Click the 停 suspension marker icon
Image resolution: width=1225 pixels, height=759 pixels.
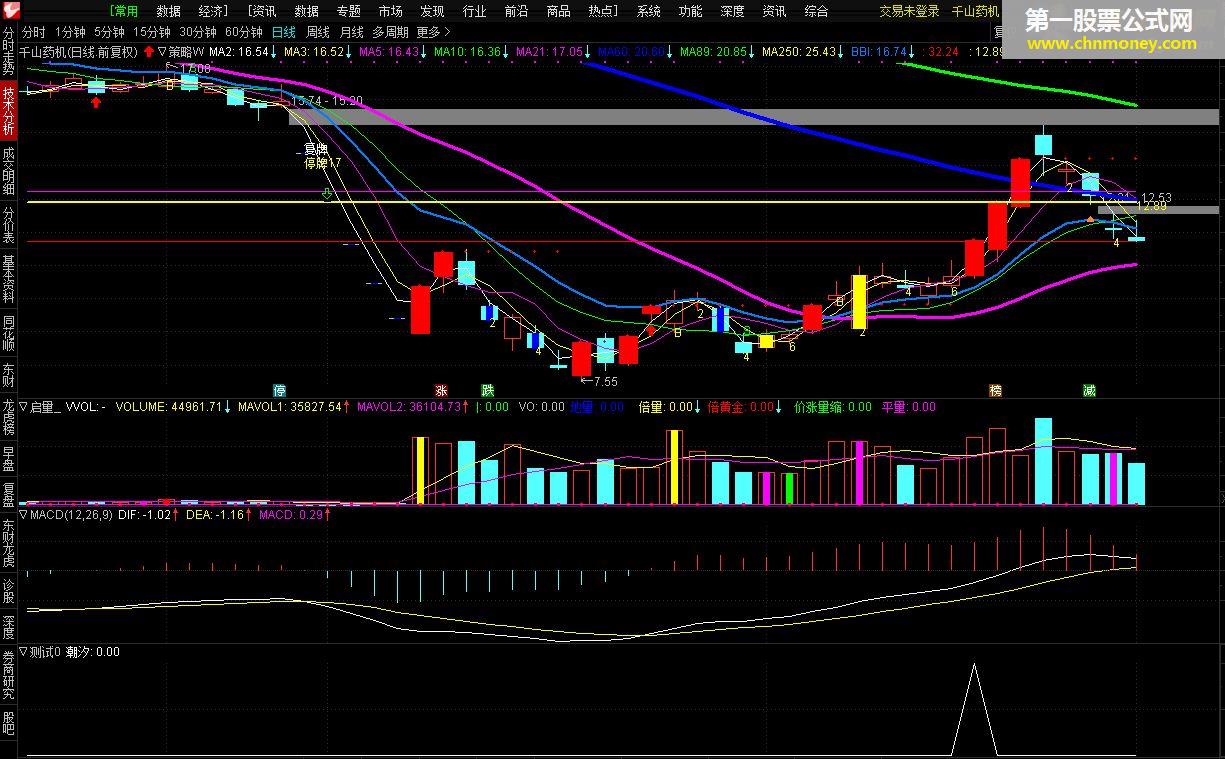pyautogui.click(x=280, y=390)
